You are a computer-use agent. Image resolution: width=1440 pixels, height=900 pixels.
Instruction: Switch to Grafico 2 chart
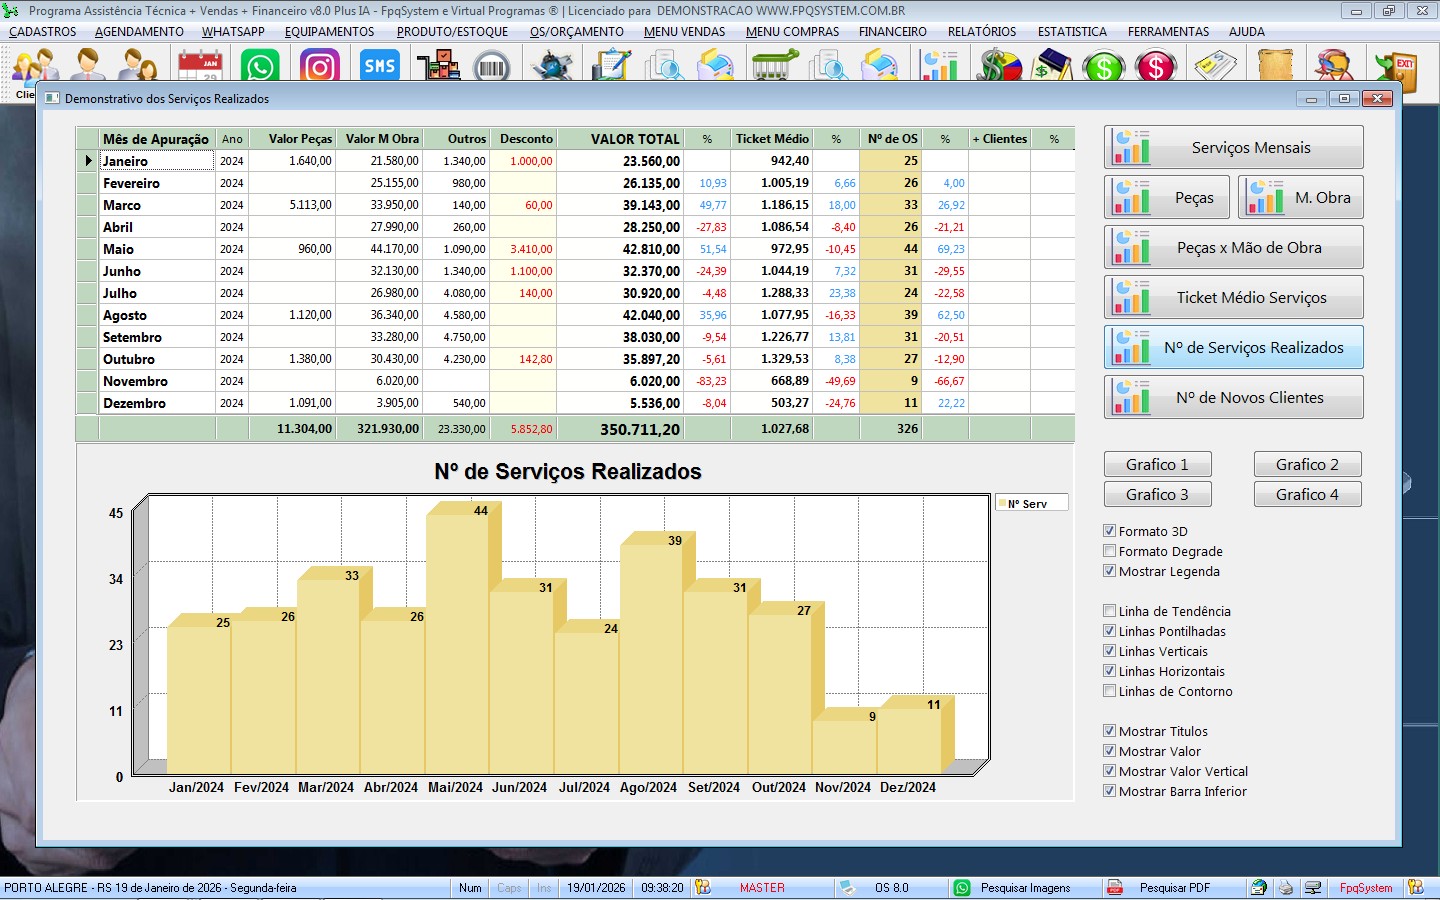[1307, 464]
